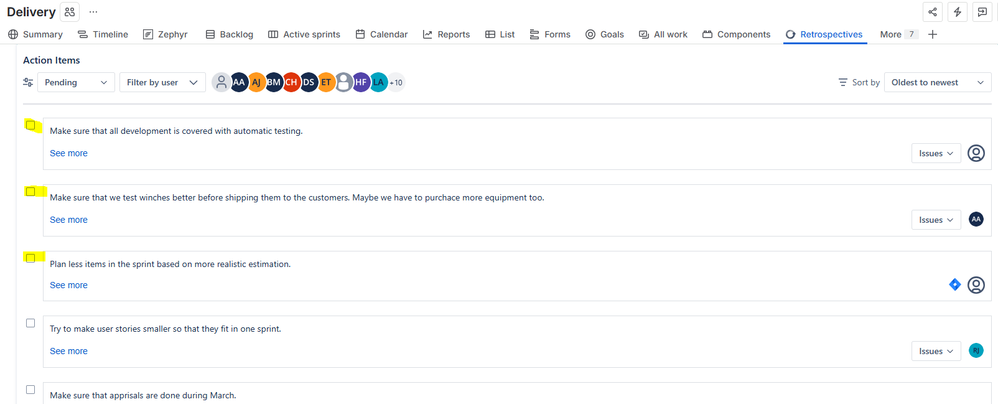The image size is (998, 404).
Task: Show the +10 additional user avatars
Action: click(396, 82)
